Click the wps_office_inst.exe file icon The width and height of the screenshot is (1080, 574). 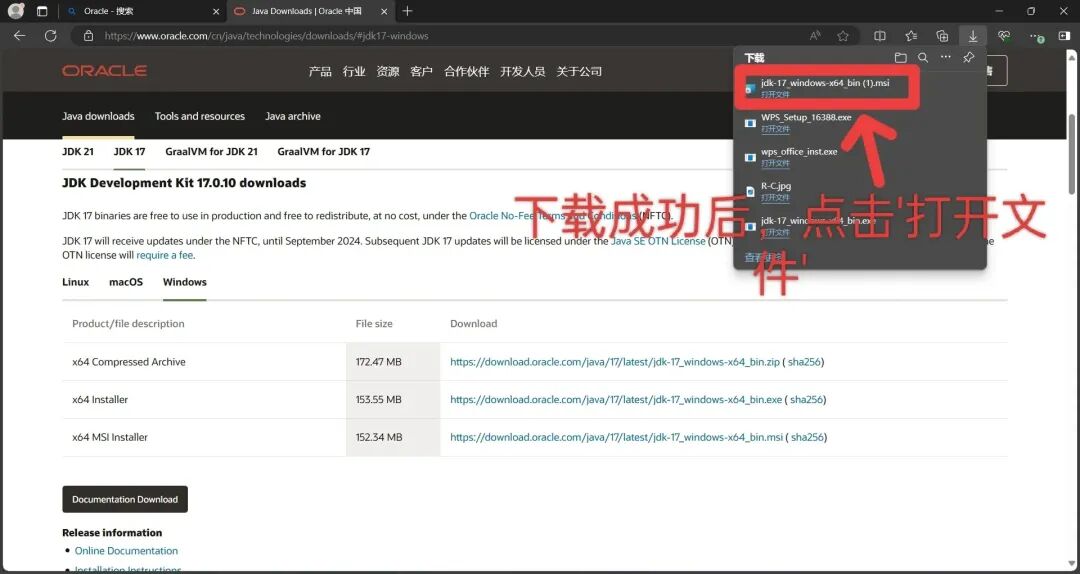coord(750,157)
